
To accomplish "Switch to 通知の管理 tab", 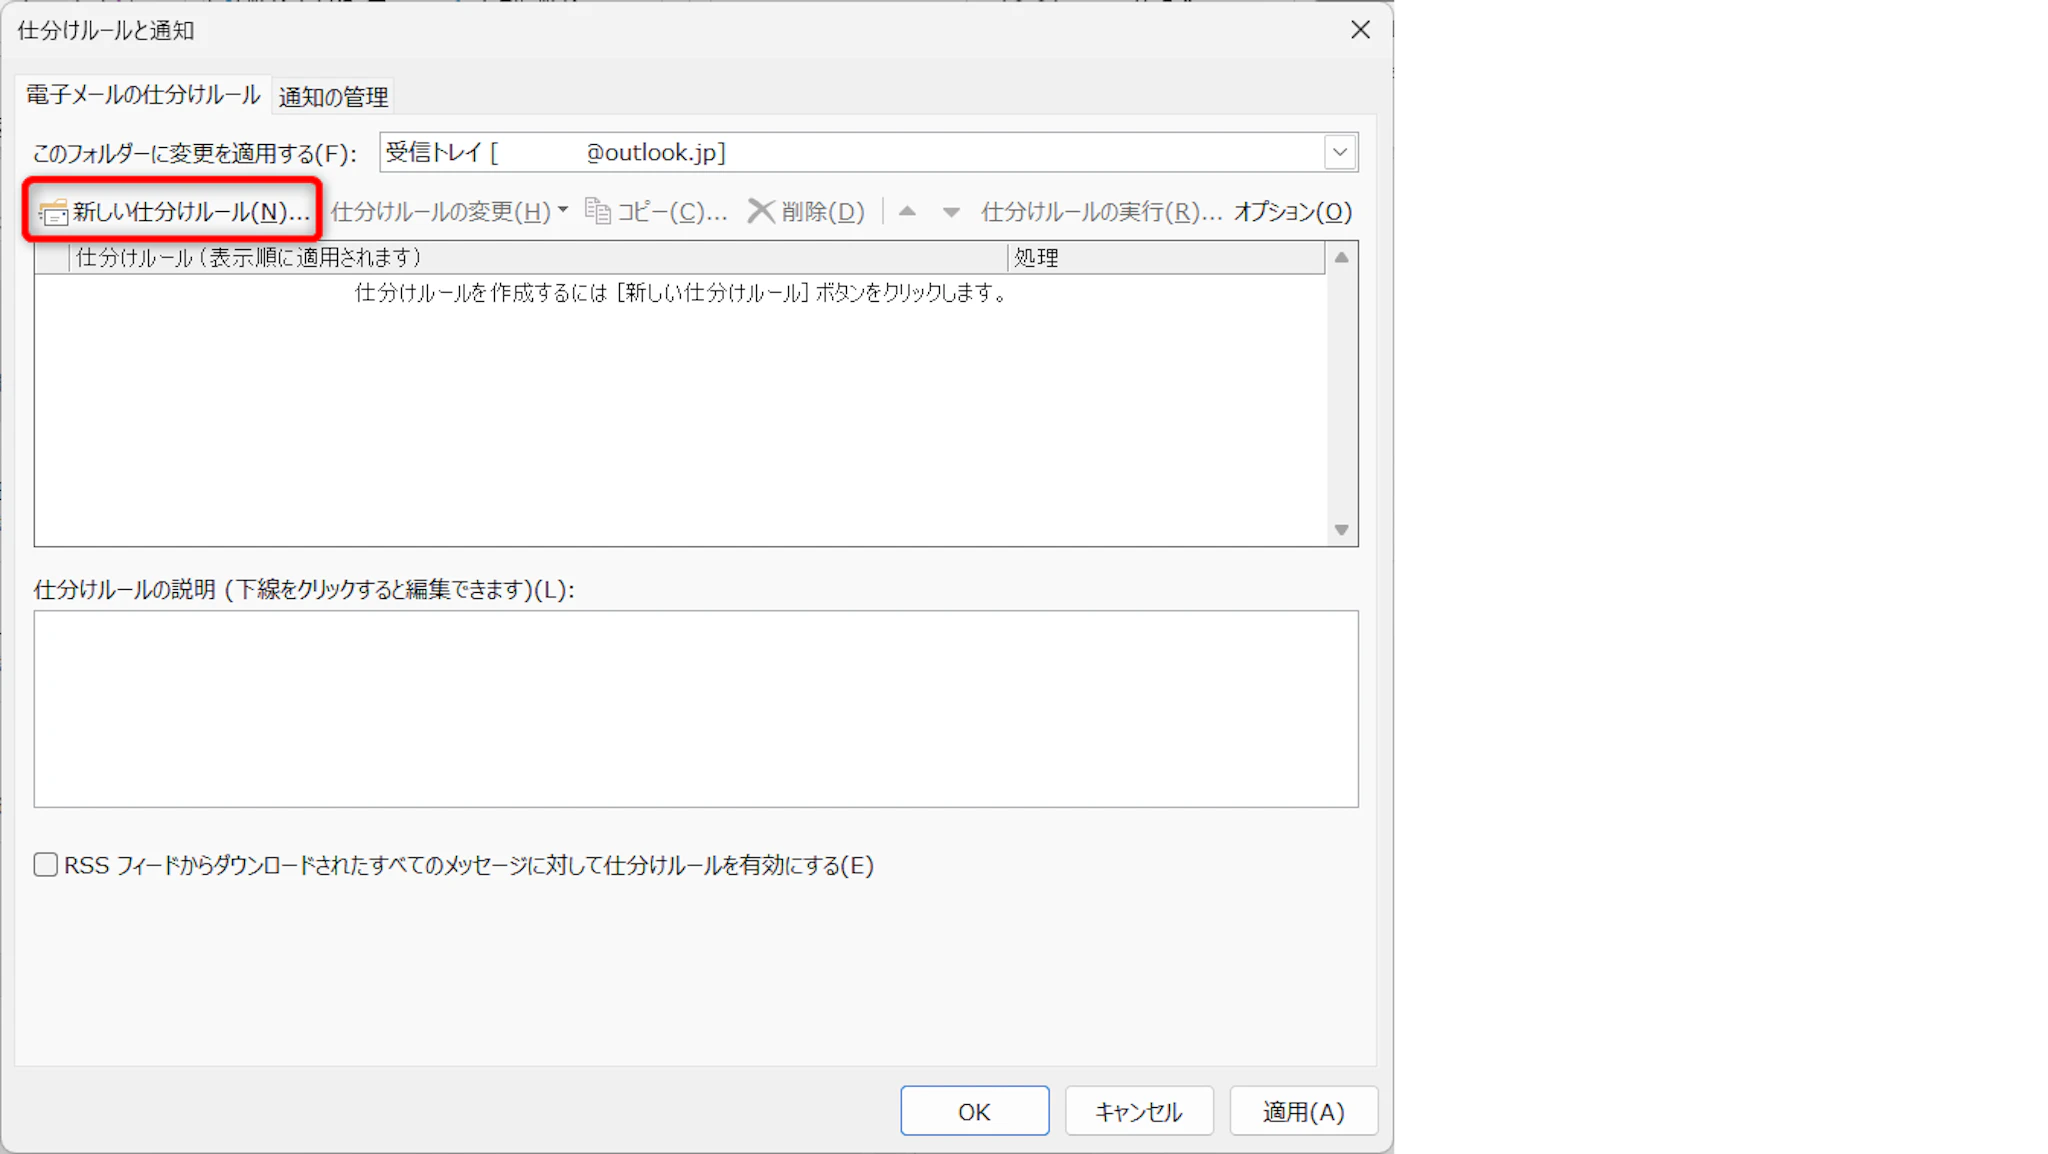I will pyautogui.click(x=333, y=97).
